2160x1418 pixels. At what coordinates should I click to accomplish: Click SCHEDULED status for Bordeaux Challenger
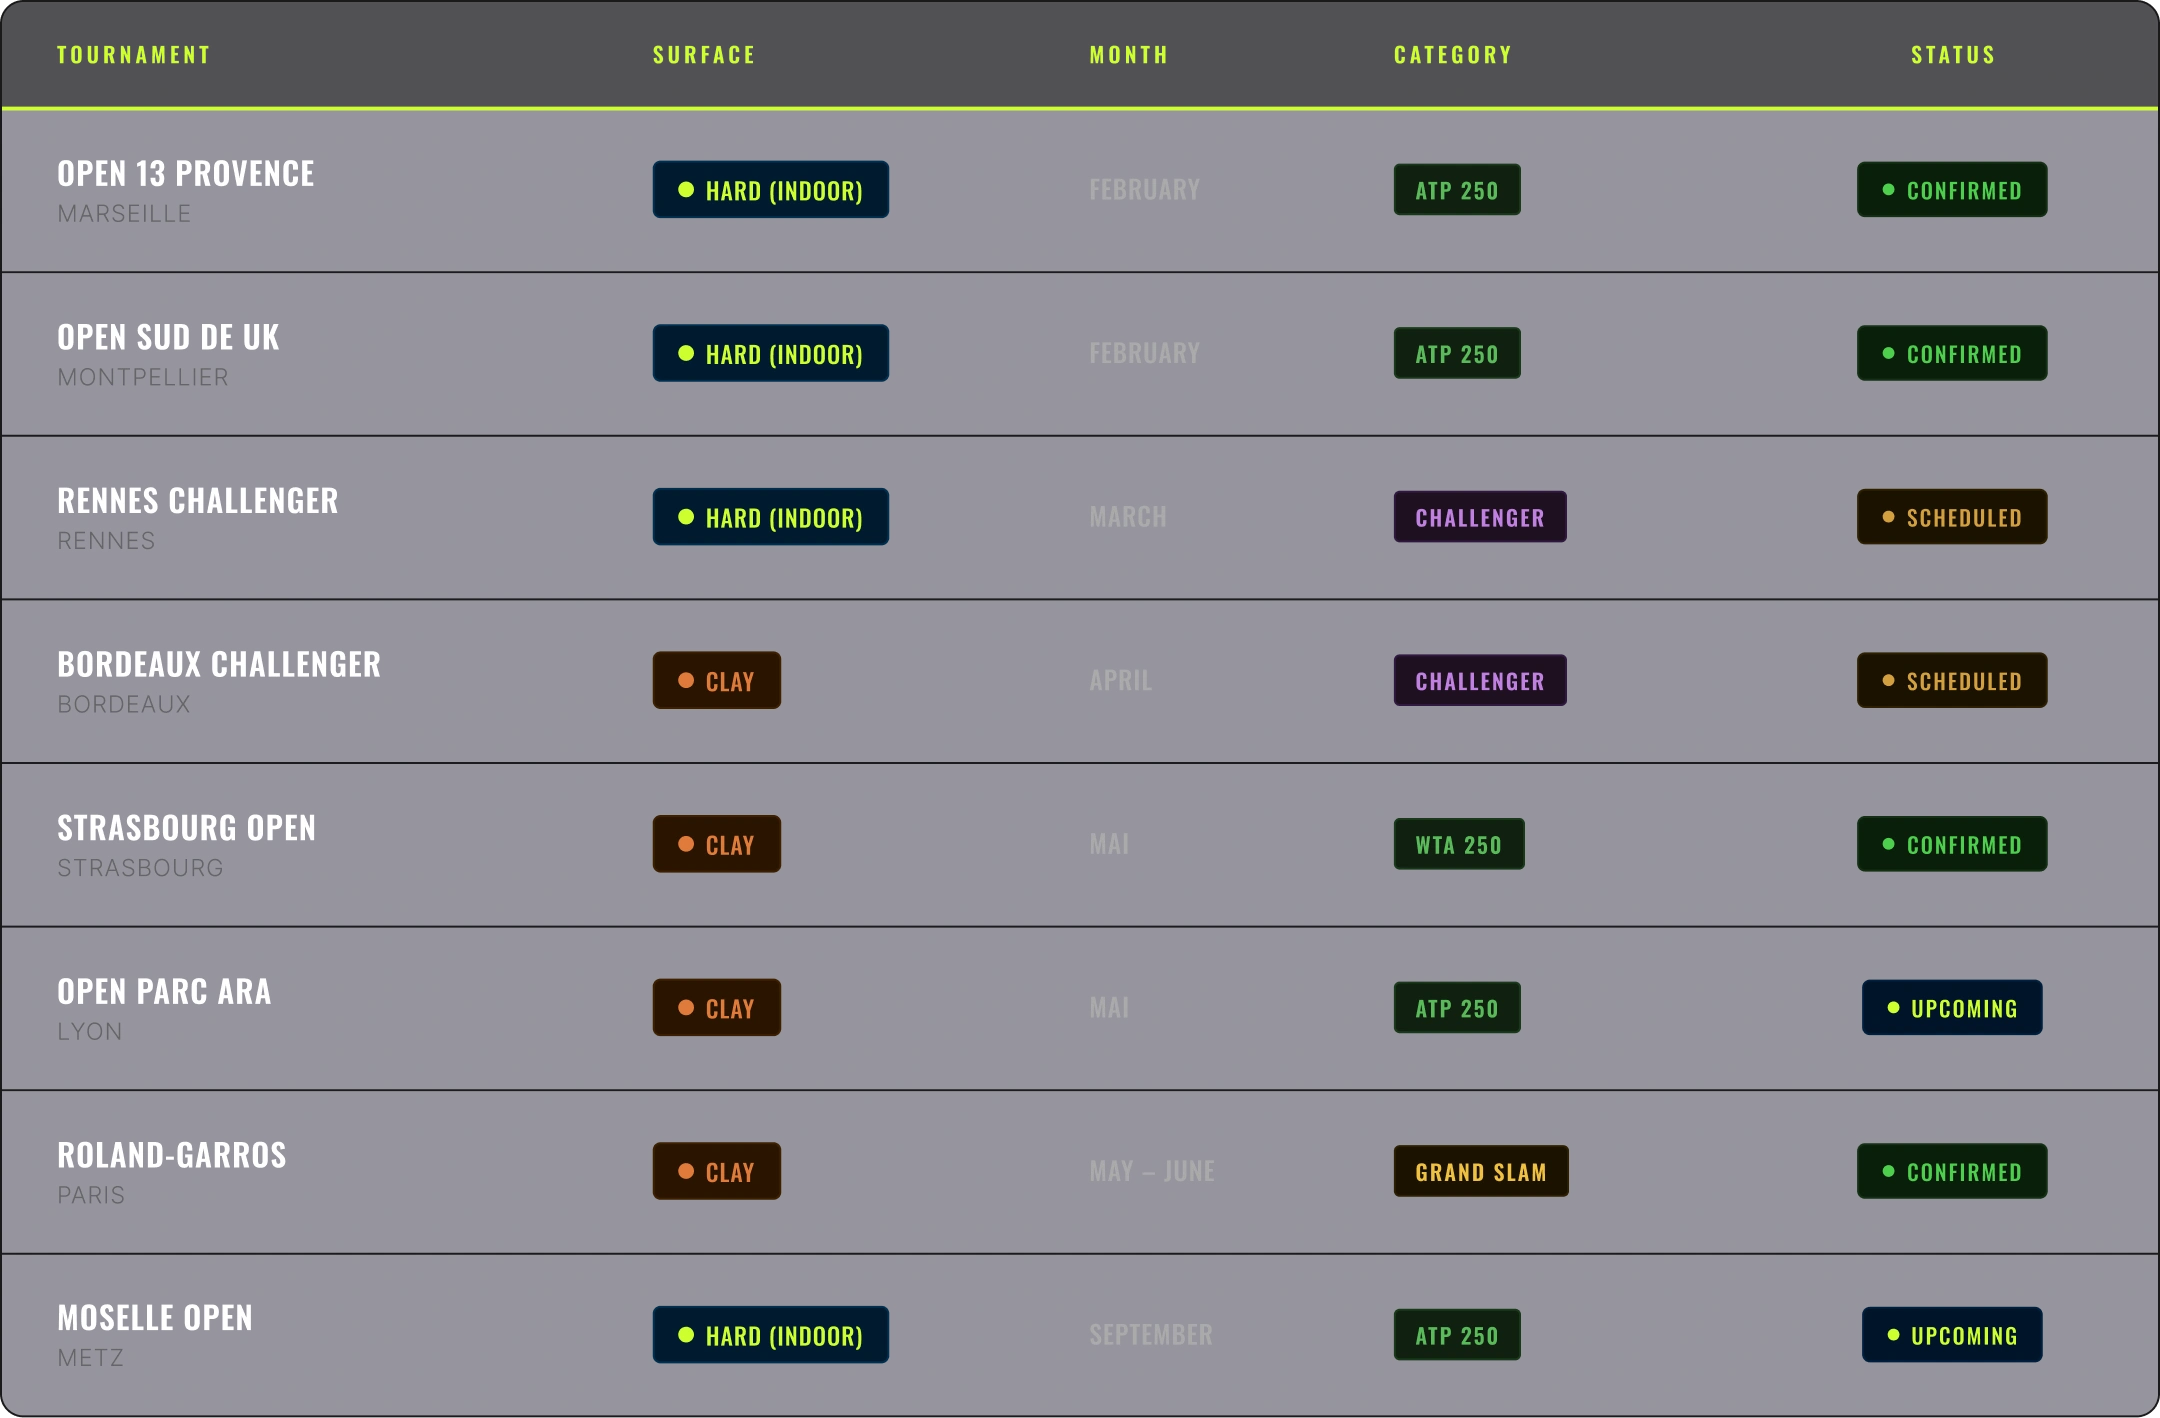1952,680
